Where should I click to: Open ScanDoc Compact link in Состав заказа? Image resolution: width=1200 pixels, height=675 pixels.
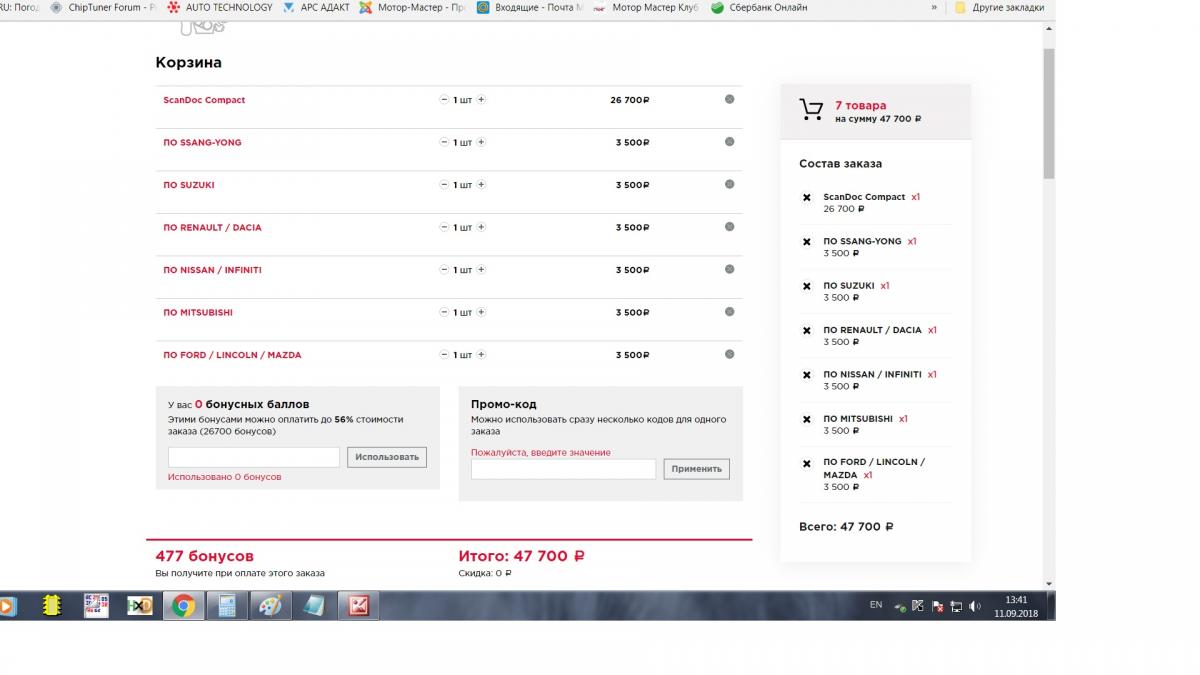(x=864, y=197)
